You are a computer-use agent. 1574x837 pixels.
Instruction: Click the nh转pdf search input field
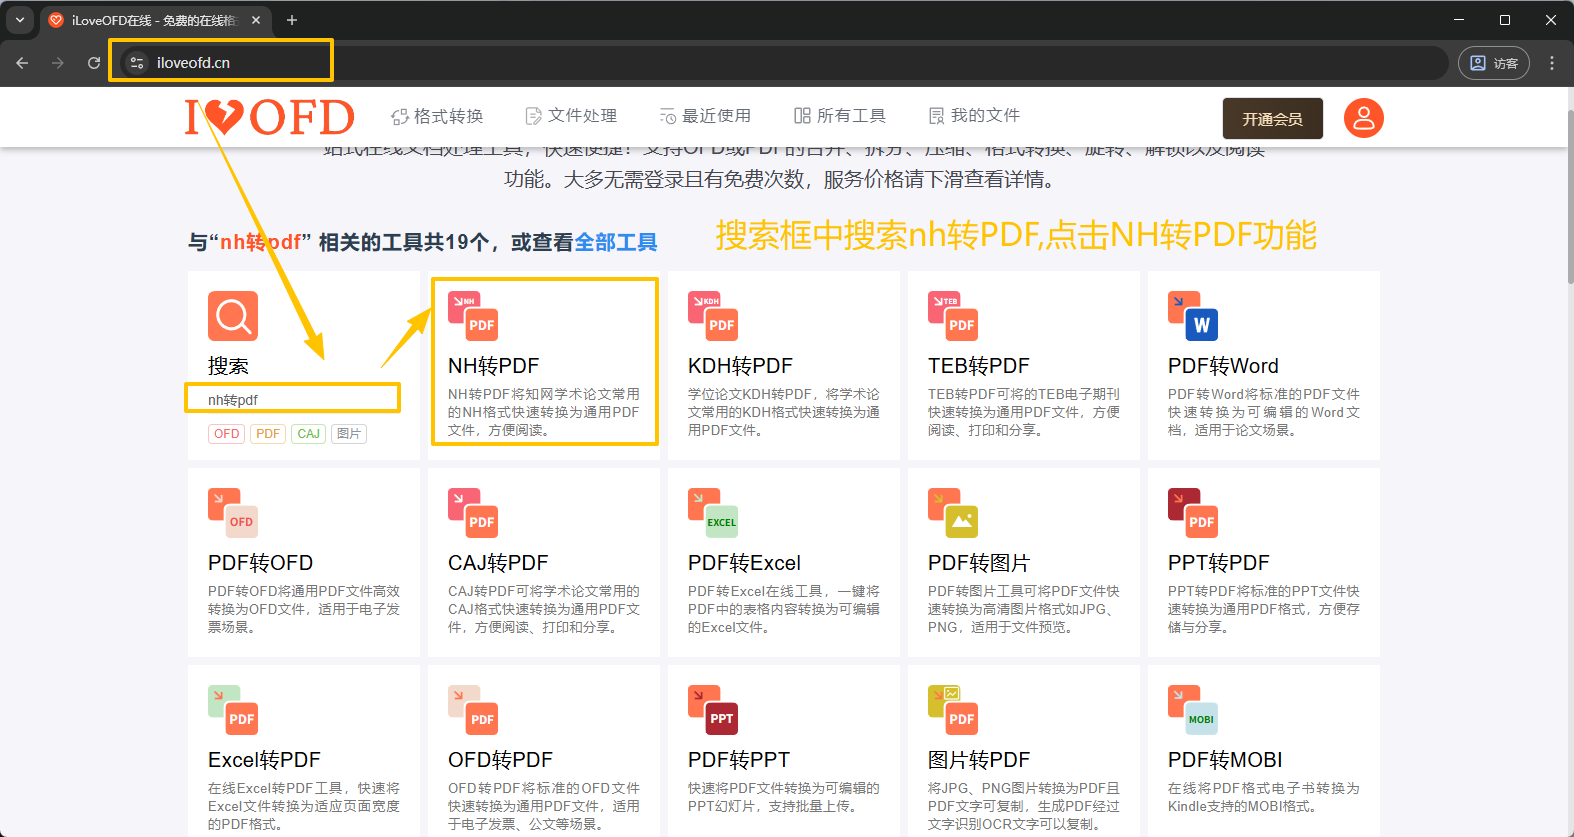[293, 398]
